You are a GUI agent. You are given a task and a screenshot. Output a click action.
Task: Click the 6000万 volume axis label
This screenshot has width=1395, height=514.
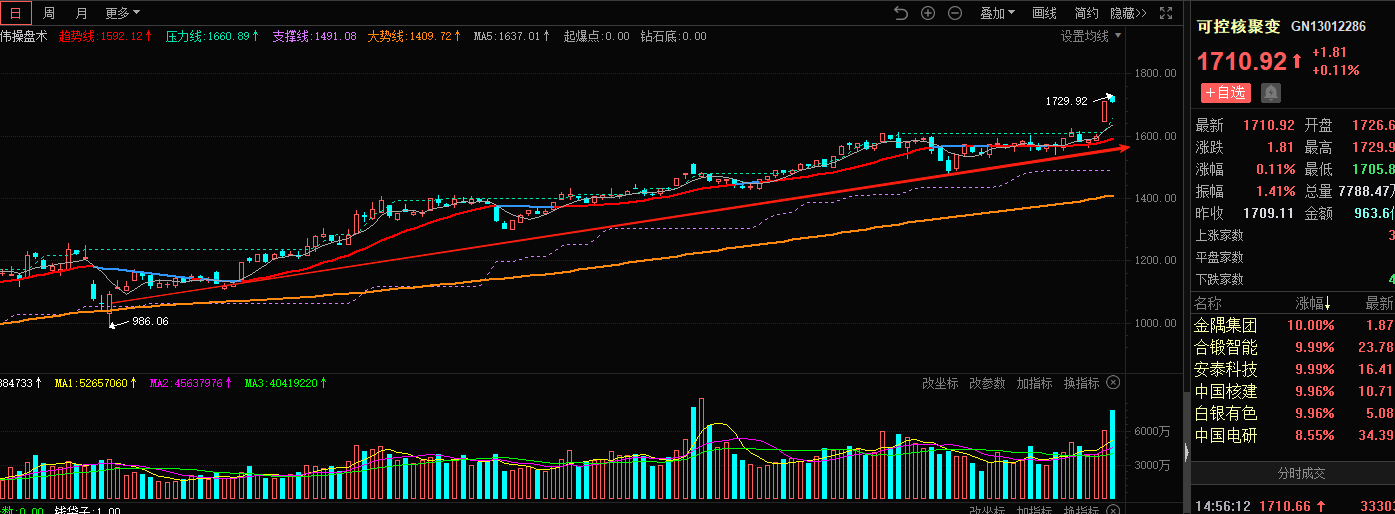(1152, 431)
